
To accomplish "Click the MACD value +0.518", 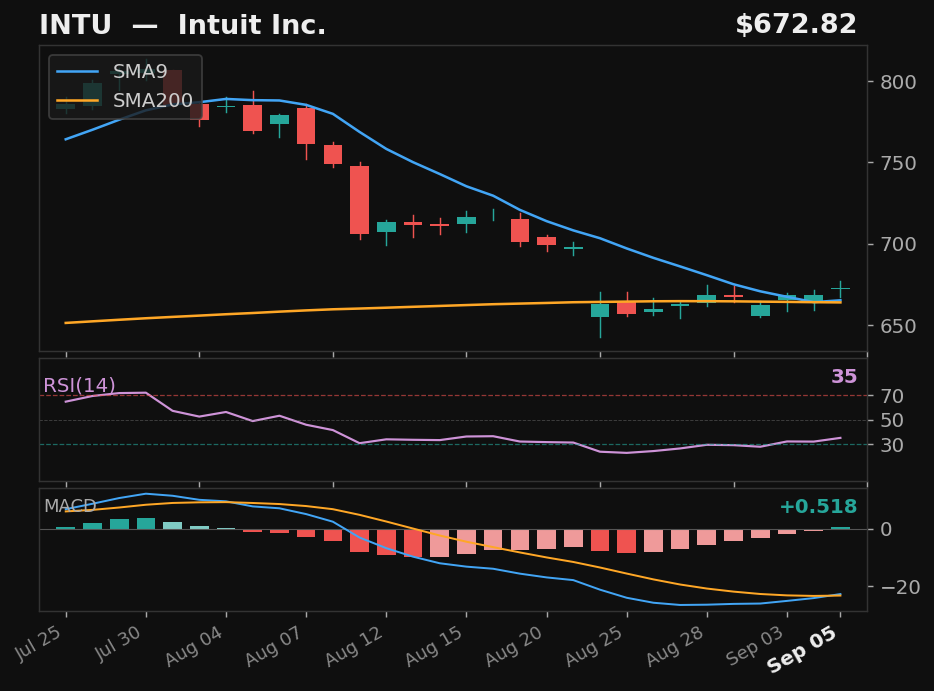I will 818,506.
